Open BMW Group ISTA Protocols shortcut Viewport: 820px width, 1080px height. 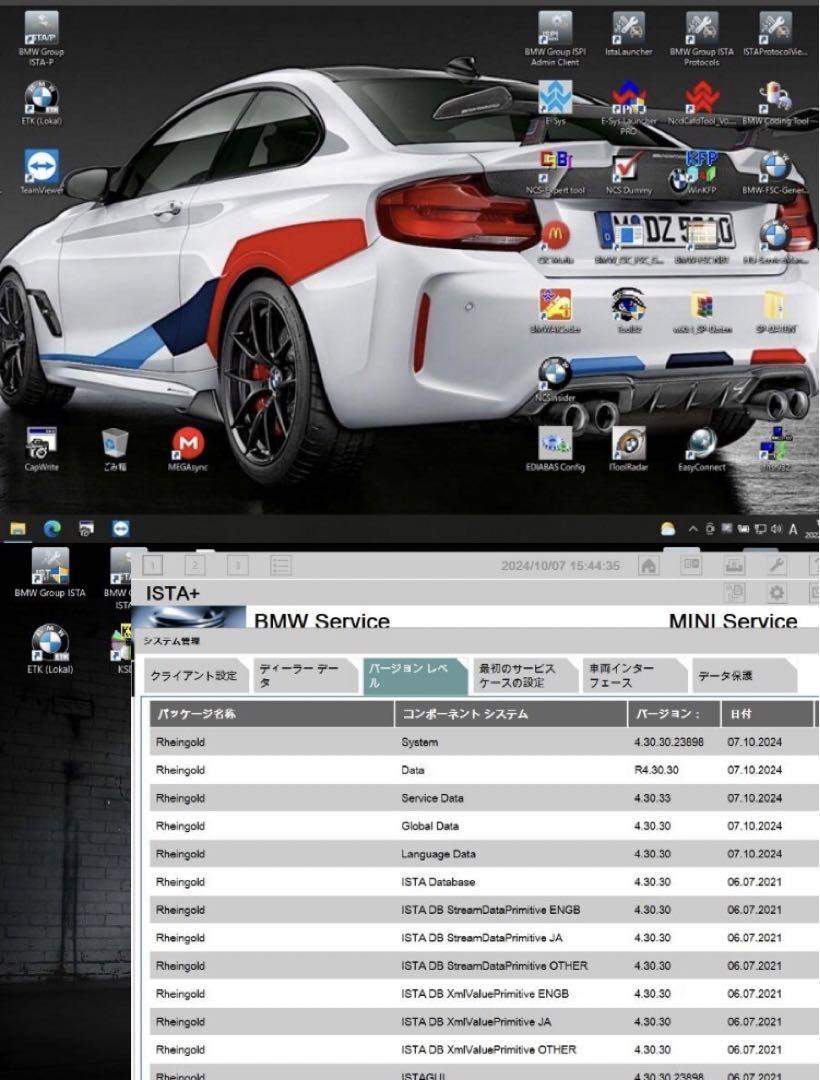pos(702,39)
